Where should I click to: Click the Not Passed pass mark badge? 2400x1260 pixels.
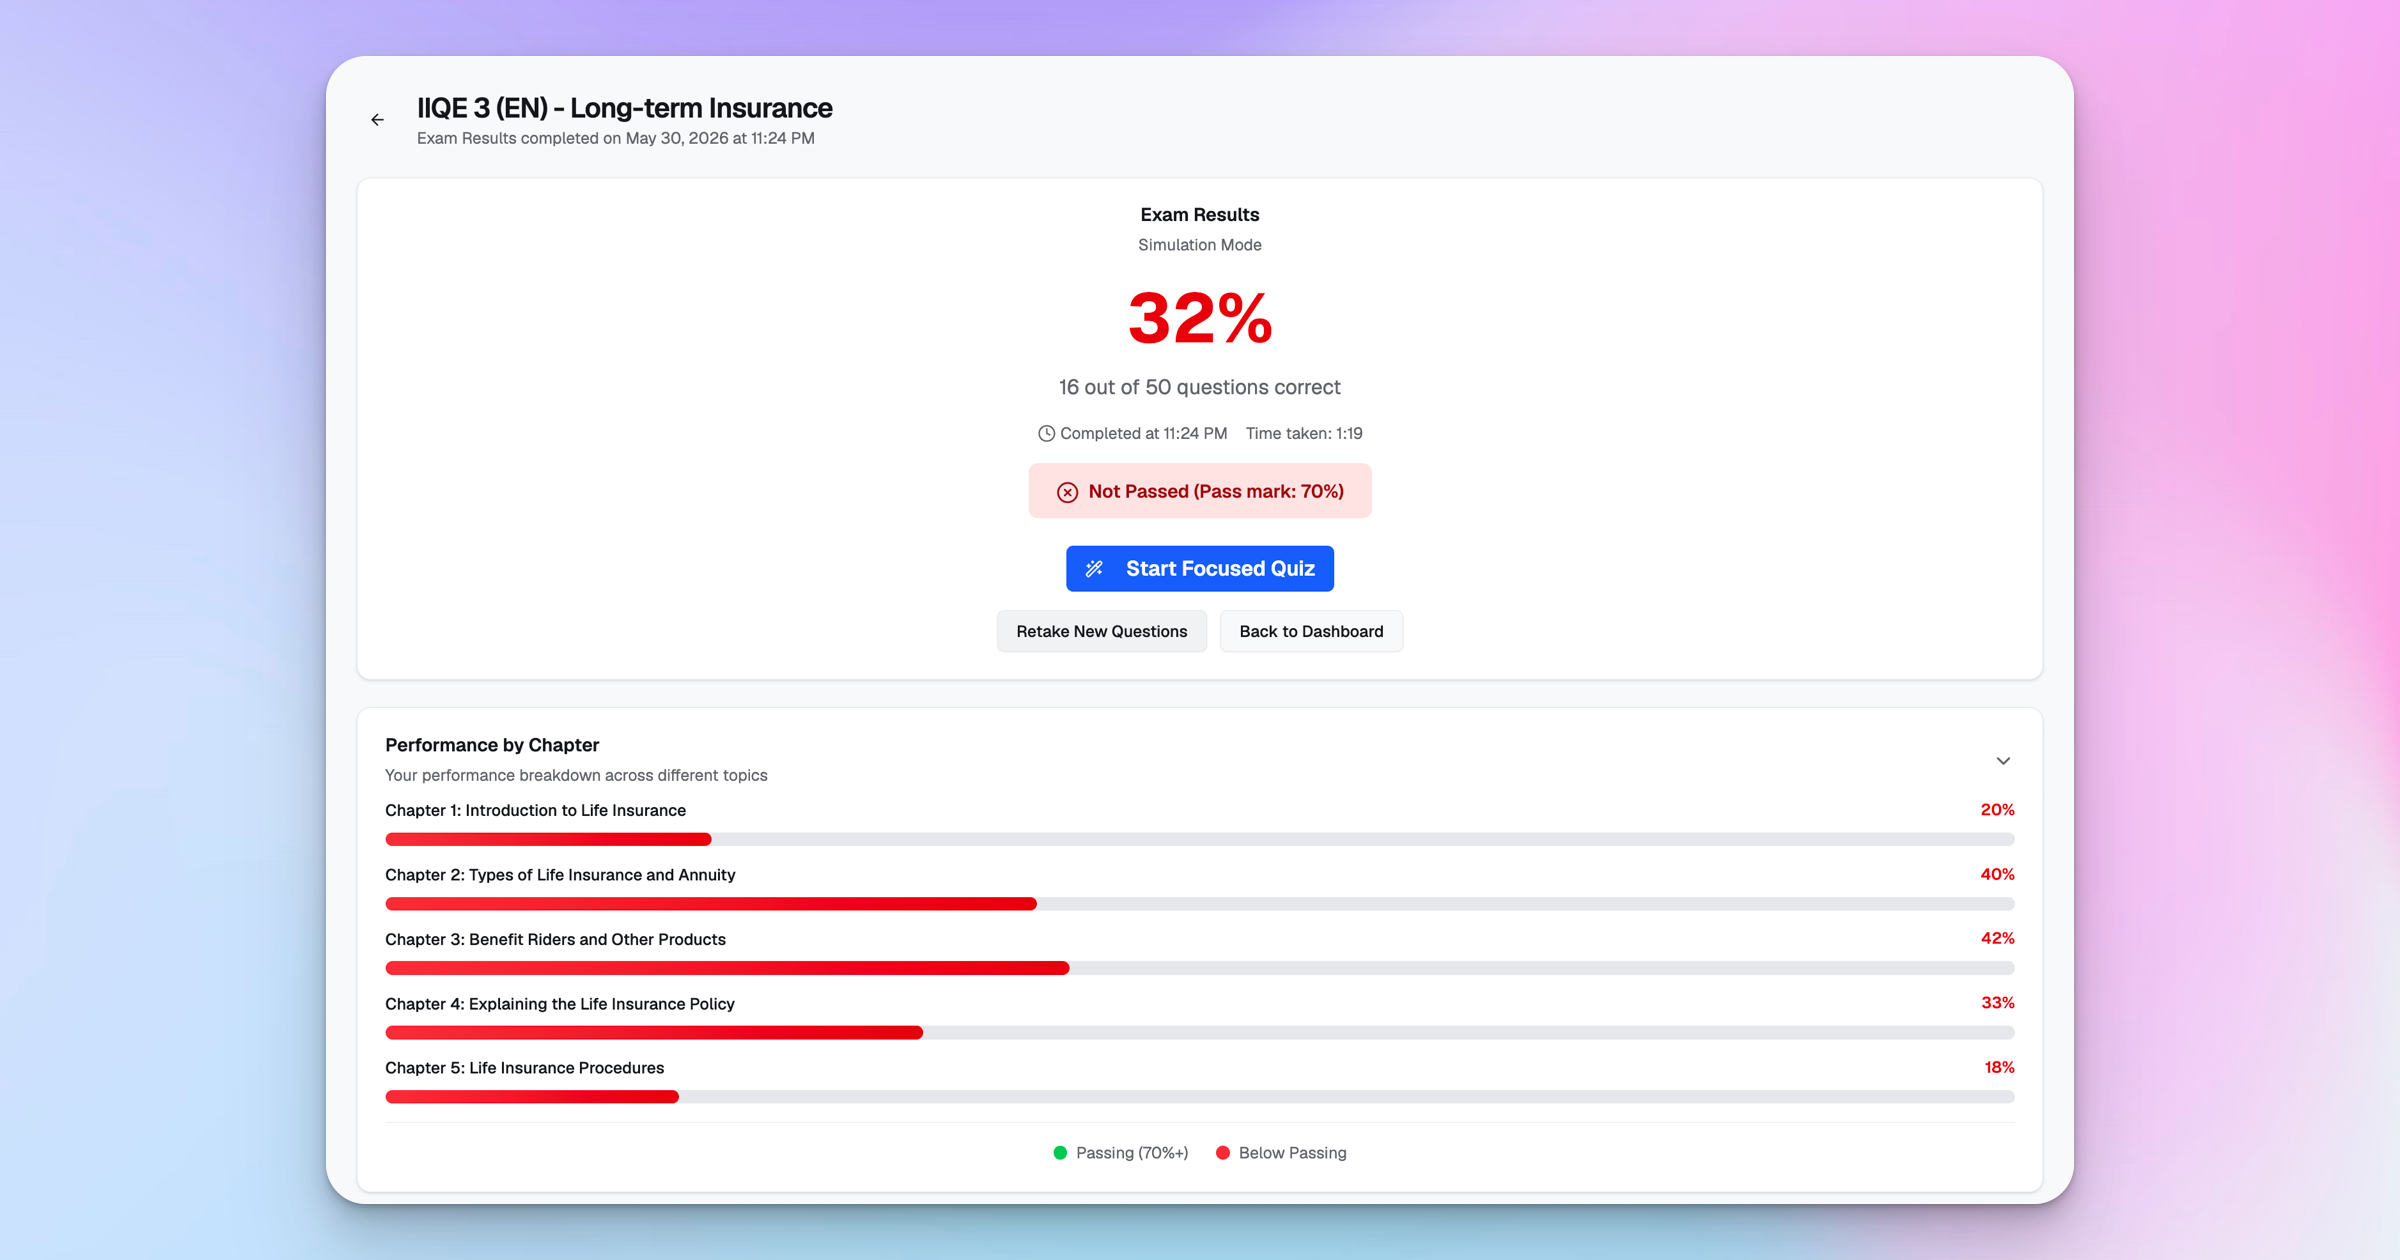click(1200, 491)
